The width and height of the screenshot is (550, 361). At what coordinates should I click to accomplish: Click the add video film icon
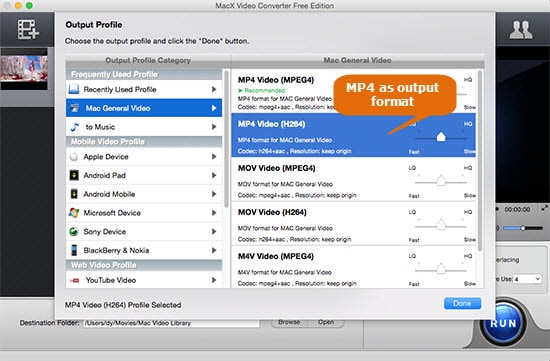[28, 29]
